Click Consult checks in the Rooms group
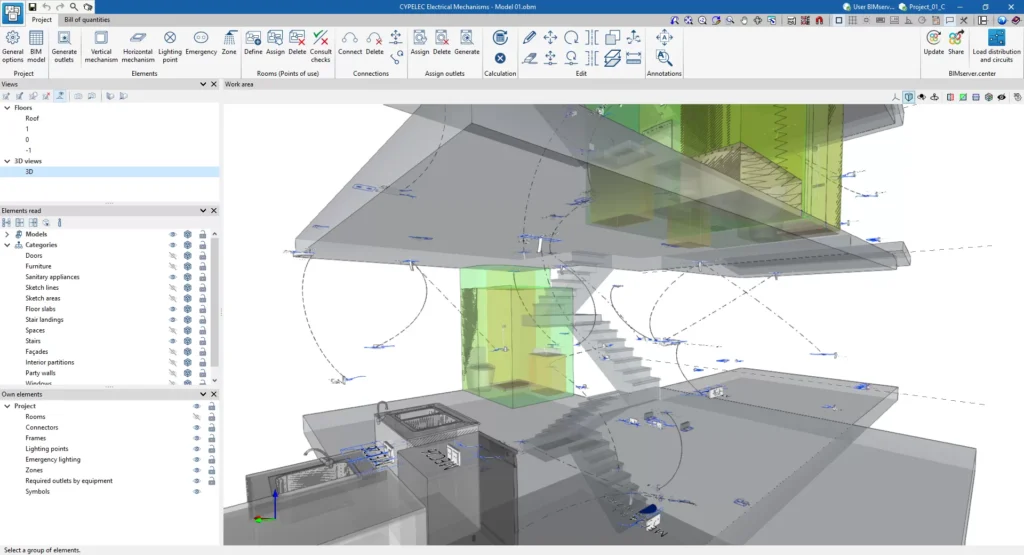 tap(320, 44)
